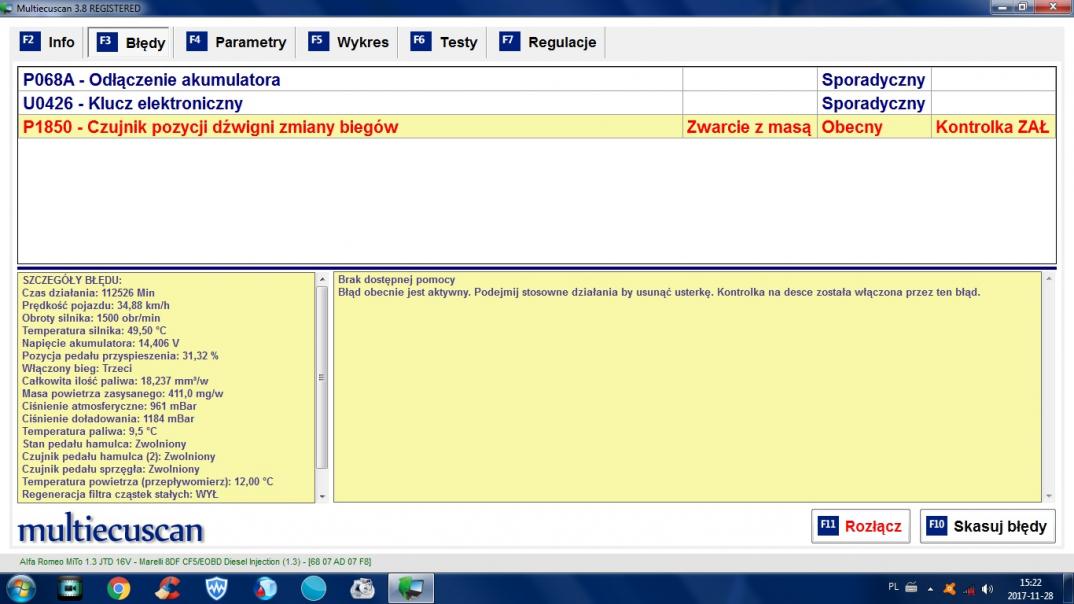The height and width of the screenshot is (604, 1074).
Task: Click the PL language indicator
Action: point(893,588)
